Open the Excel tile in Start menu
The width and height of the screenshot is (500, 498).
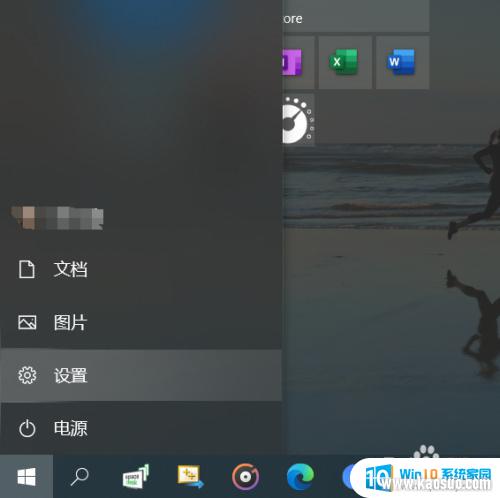click(345, 62)
